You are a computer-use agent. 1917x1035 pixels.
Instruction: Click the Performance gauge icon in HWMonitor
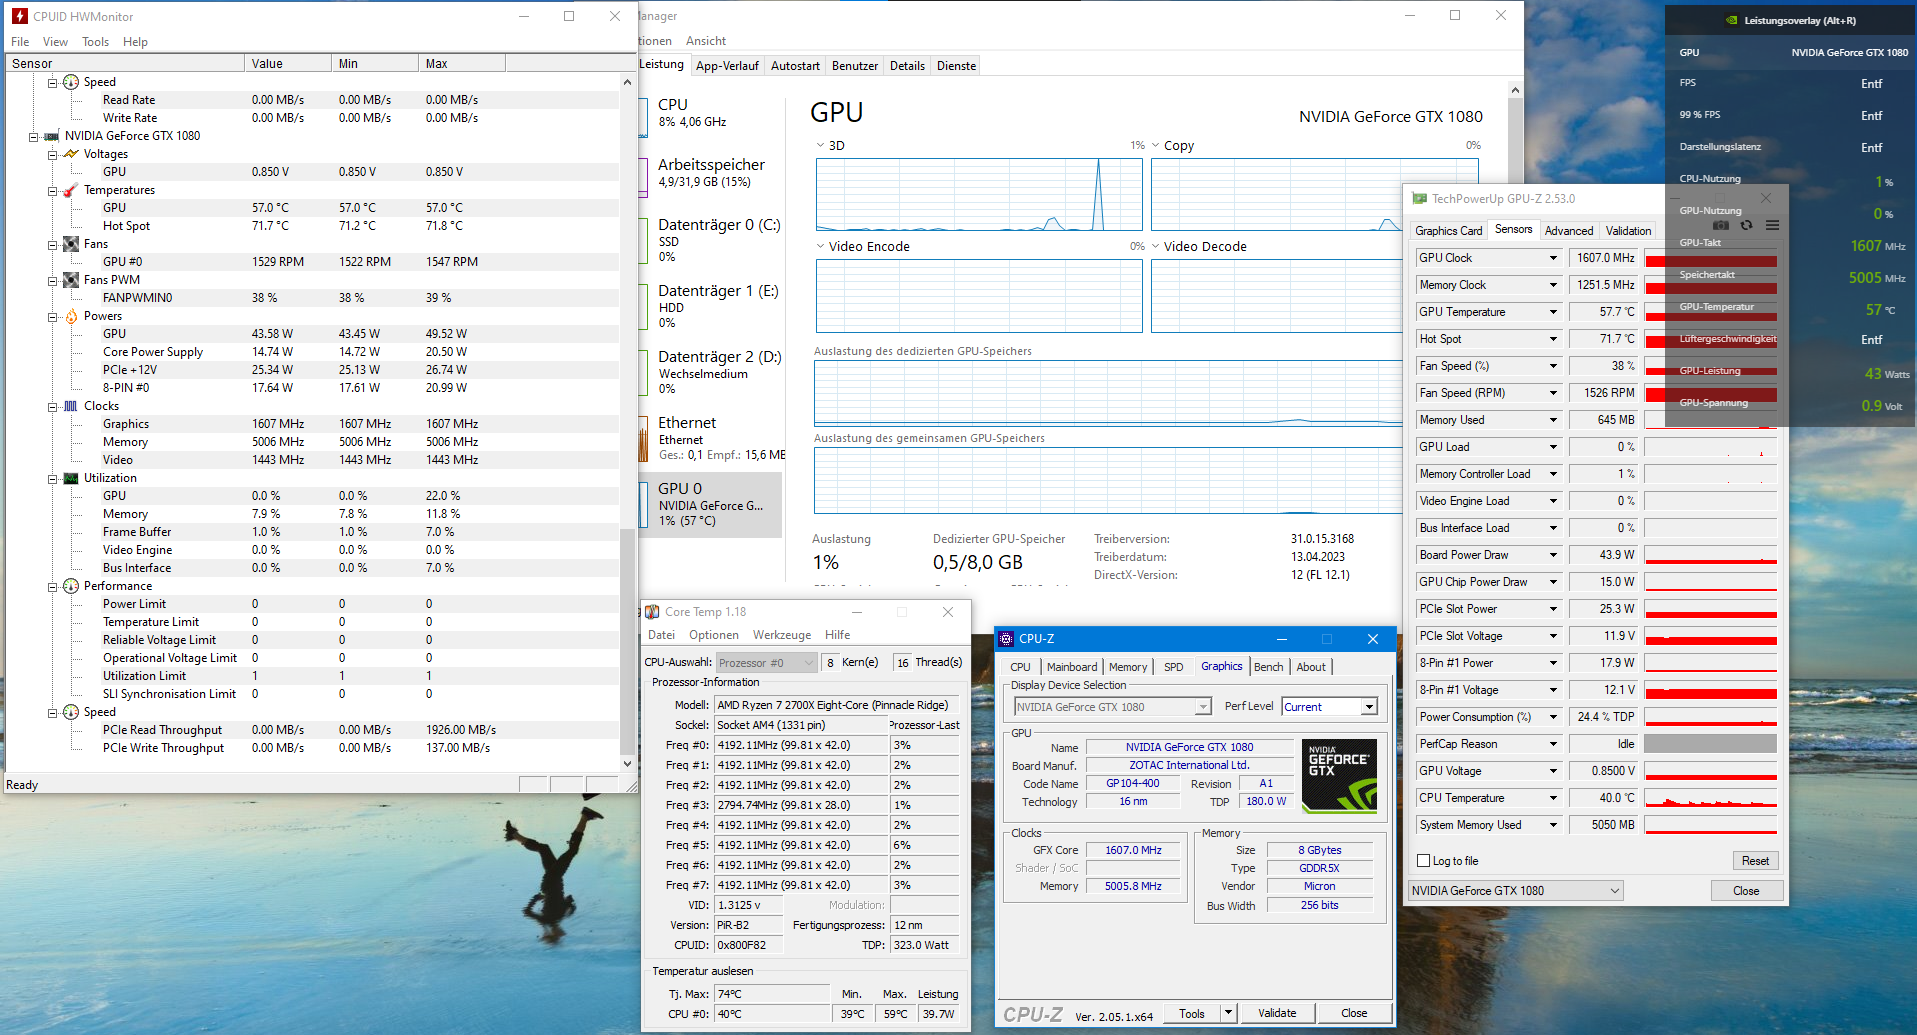click(x=71, y=586)
